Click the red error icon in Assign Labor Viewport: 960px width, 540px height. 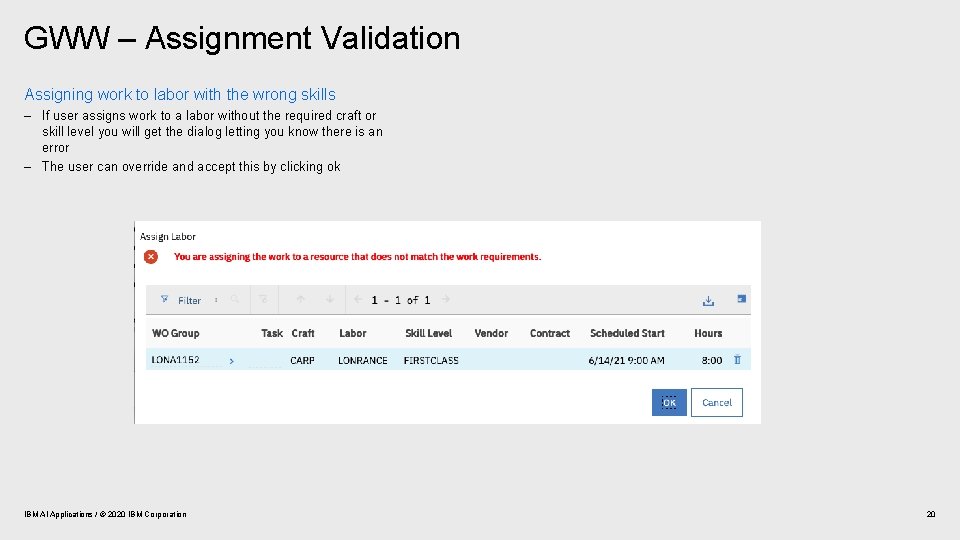tap(151, 257)
